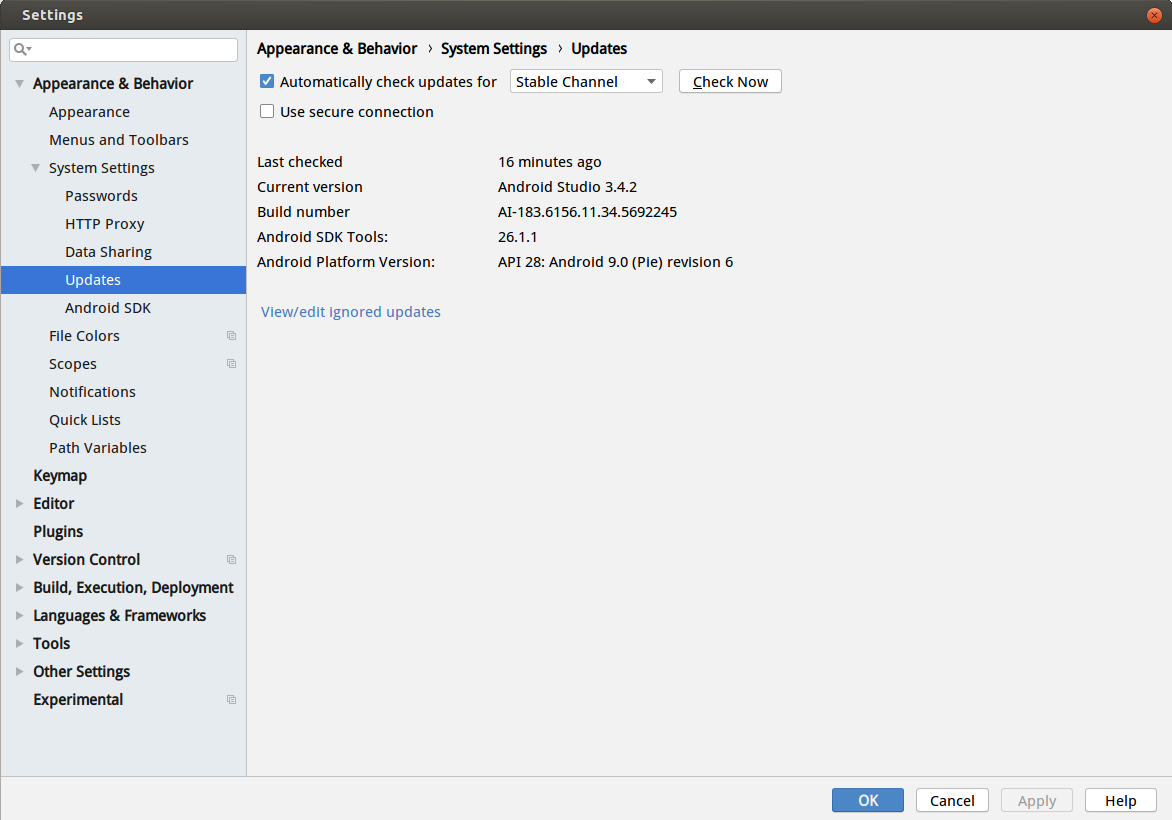Open Scopes settings

point(73,364)
